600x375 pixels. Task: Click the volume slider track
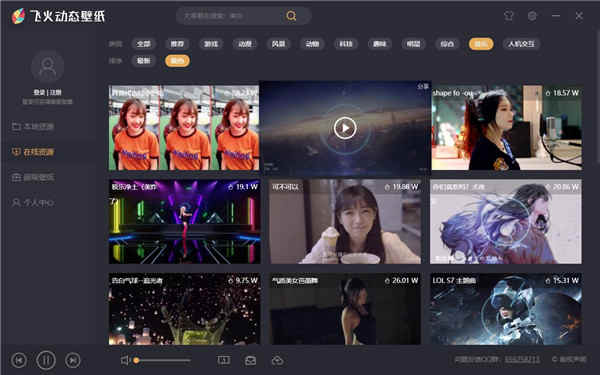pyautogui.click(x=163, y=360)
